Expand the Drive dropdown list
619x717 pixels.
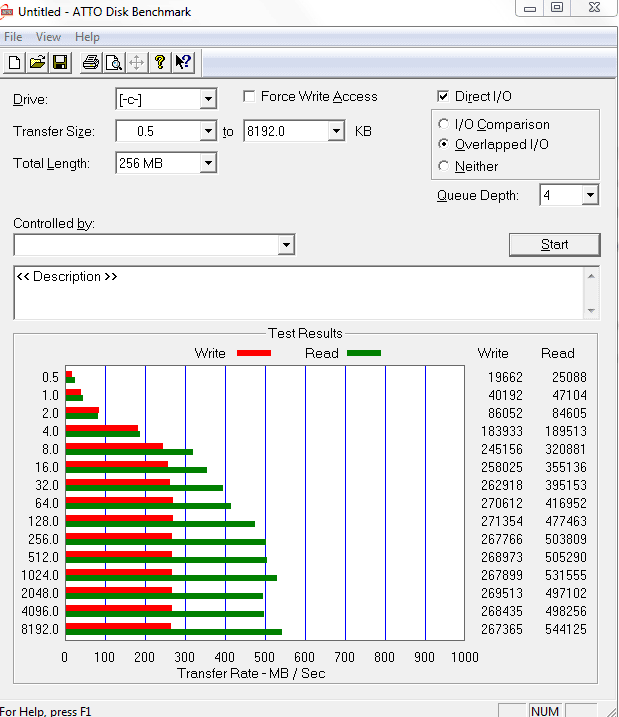[x=208, y=99]
